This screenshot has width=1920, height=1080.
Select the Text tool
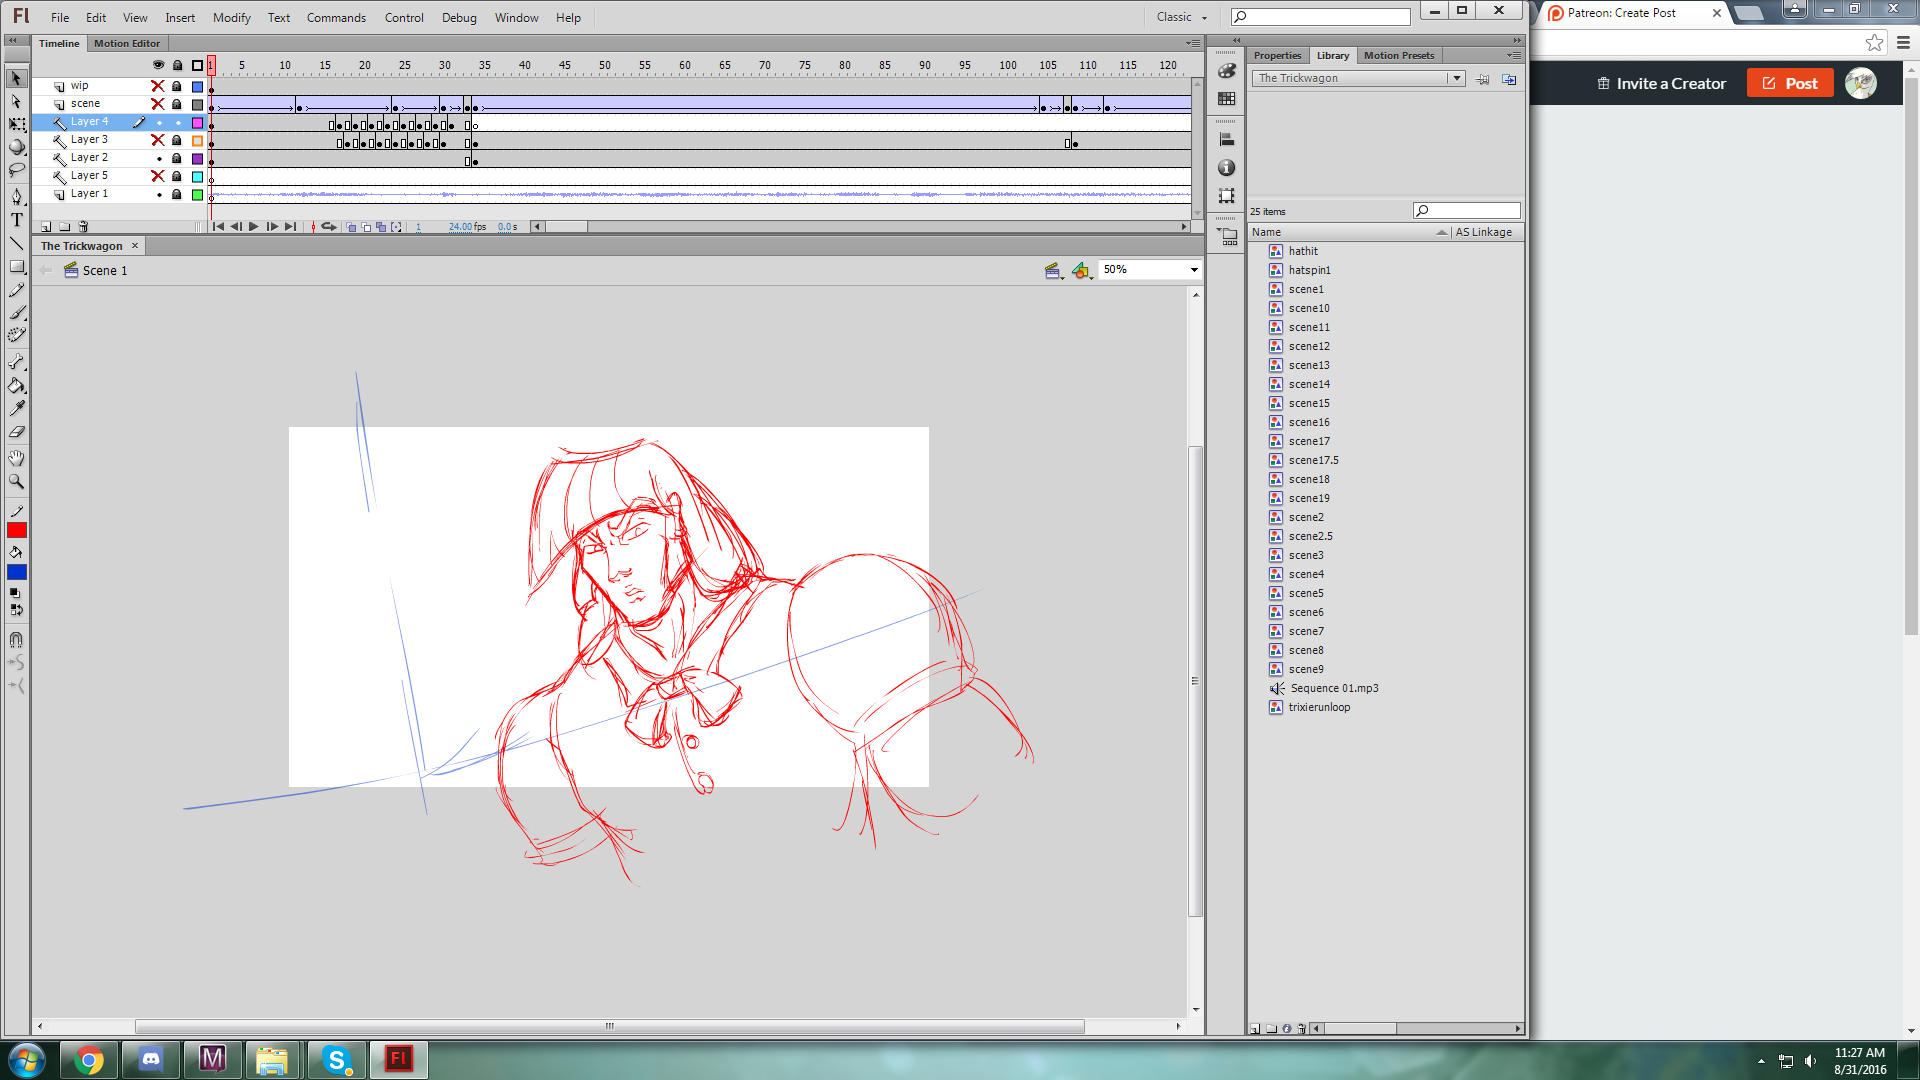click(x=16, y=220)
